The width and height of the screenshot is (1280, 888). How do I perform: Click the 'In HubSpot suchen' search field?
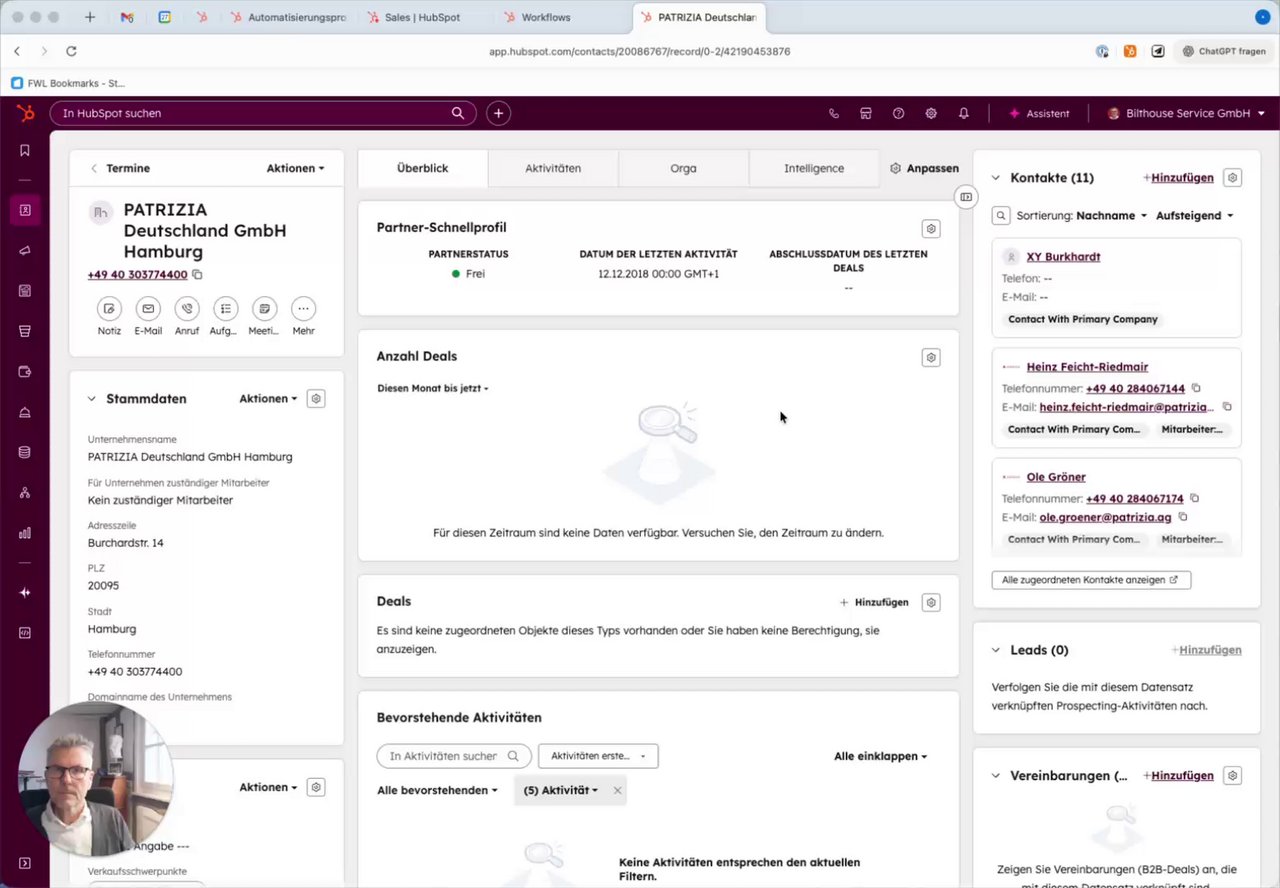pos(264,113)
